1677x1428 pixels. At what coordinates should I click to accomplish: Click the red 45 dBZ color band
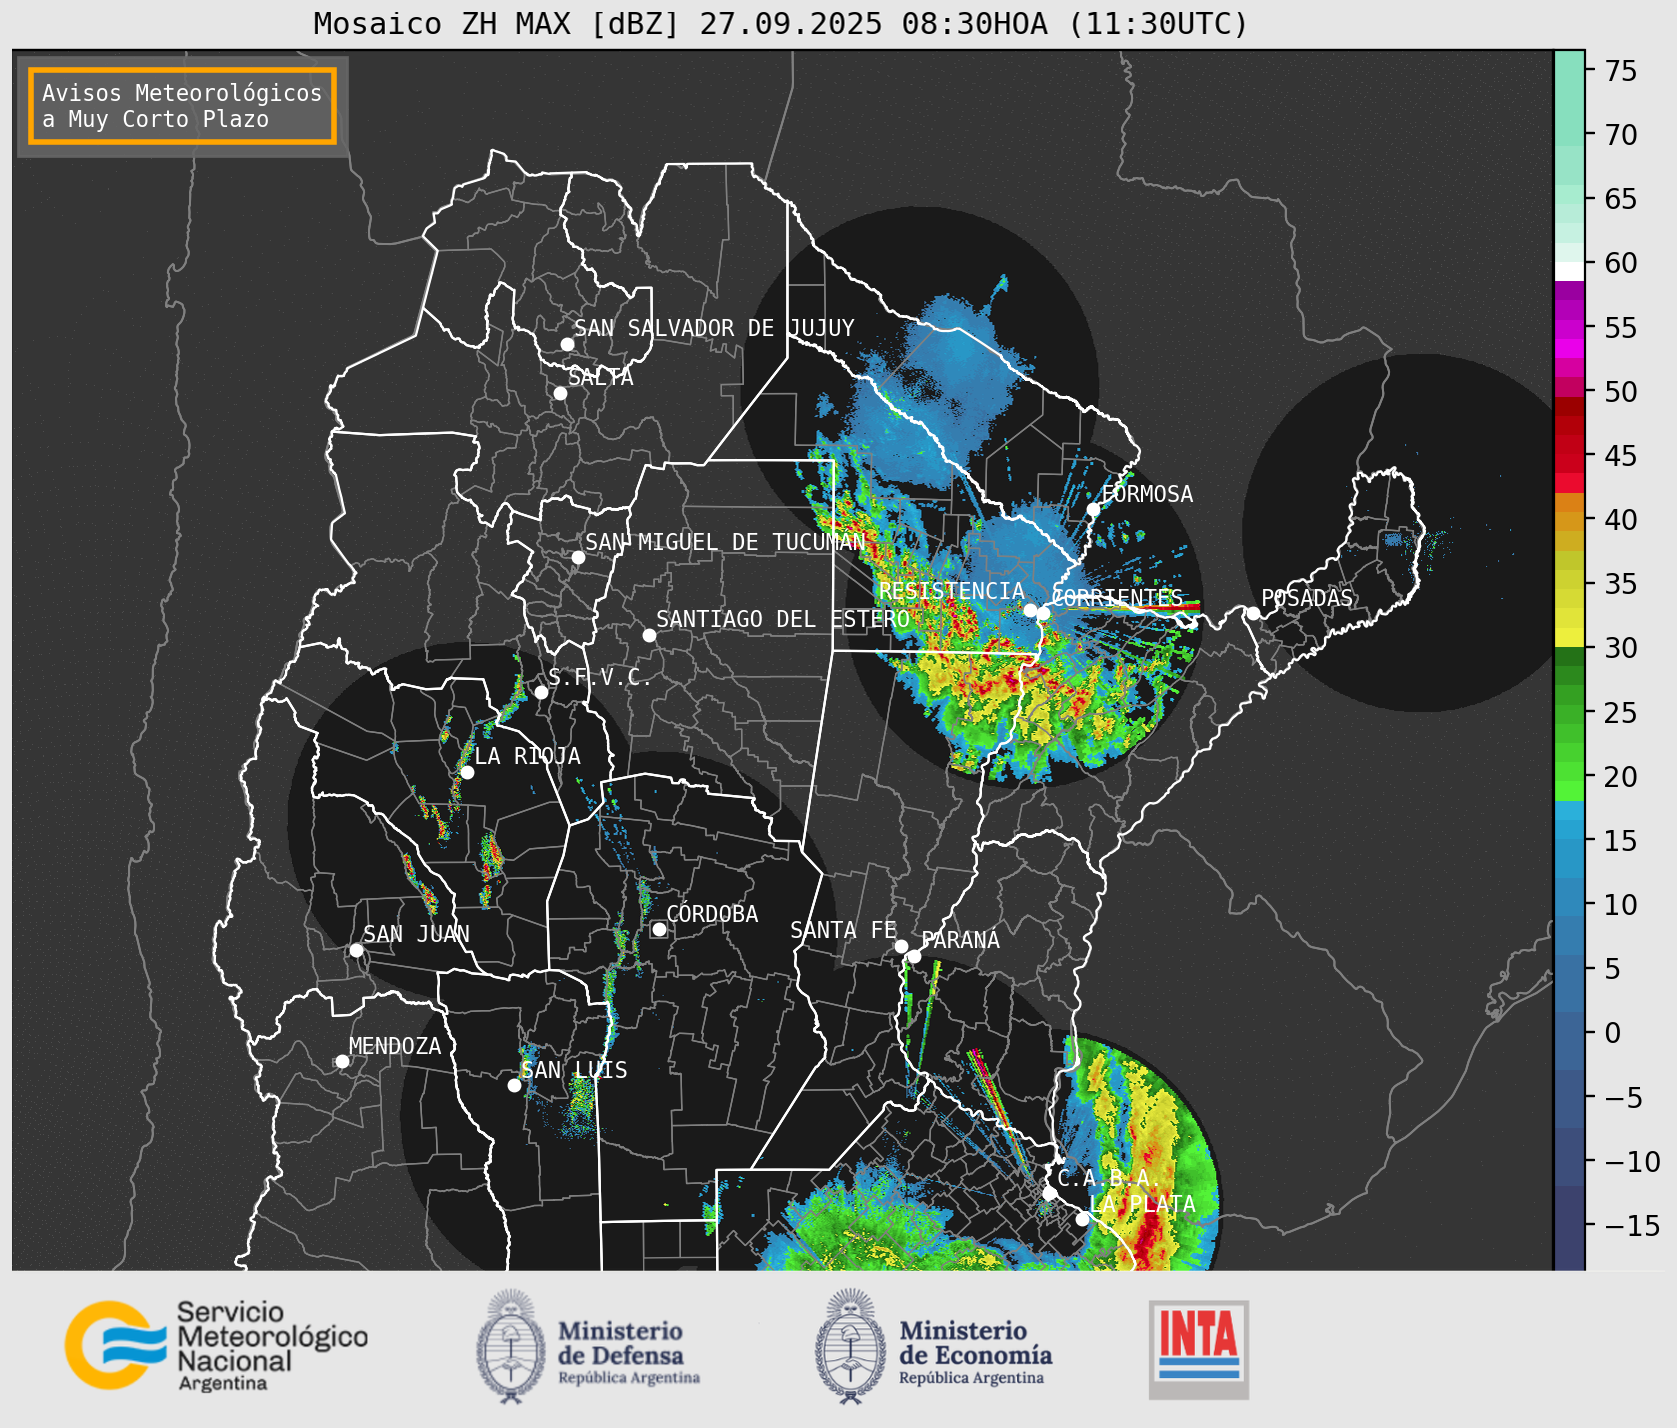1569,464
